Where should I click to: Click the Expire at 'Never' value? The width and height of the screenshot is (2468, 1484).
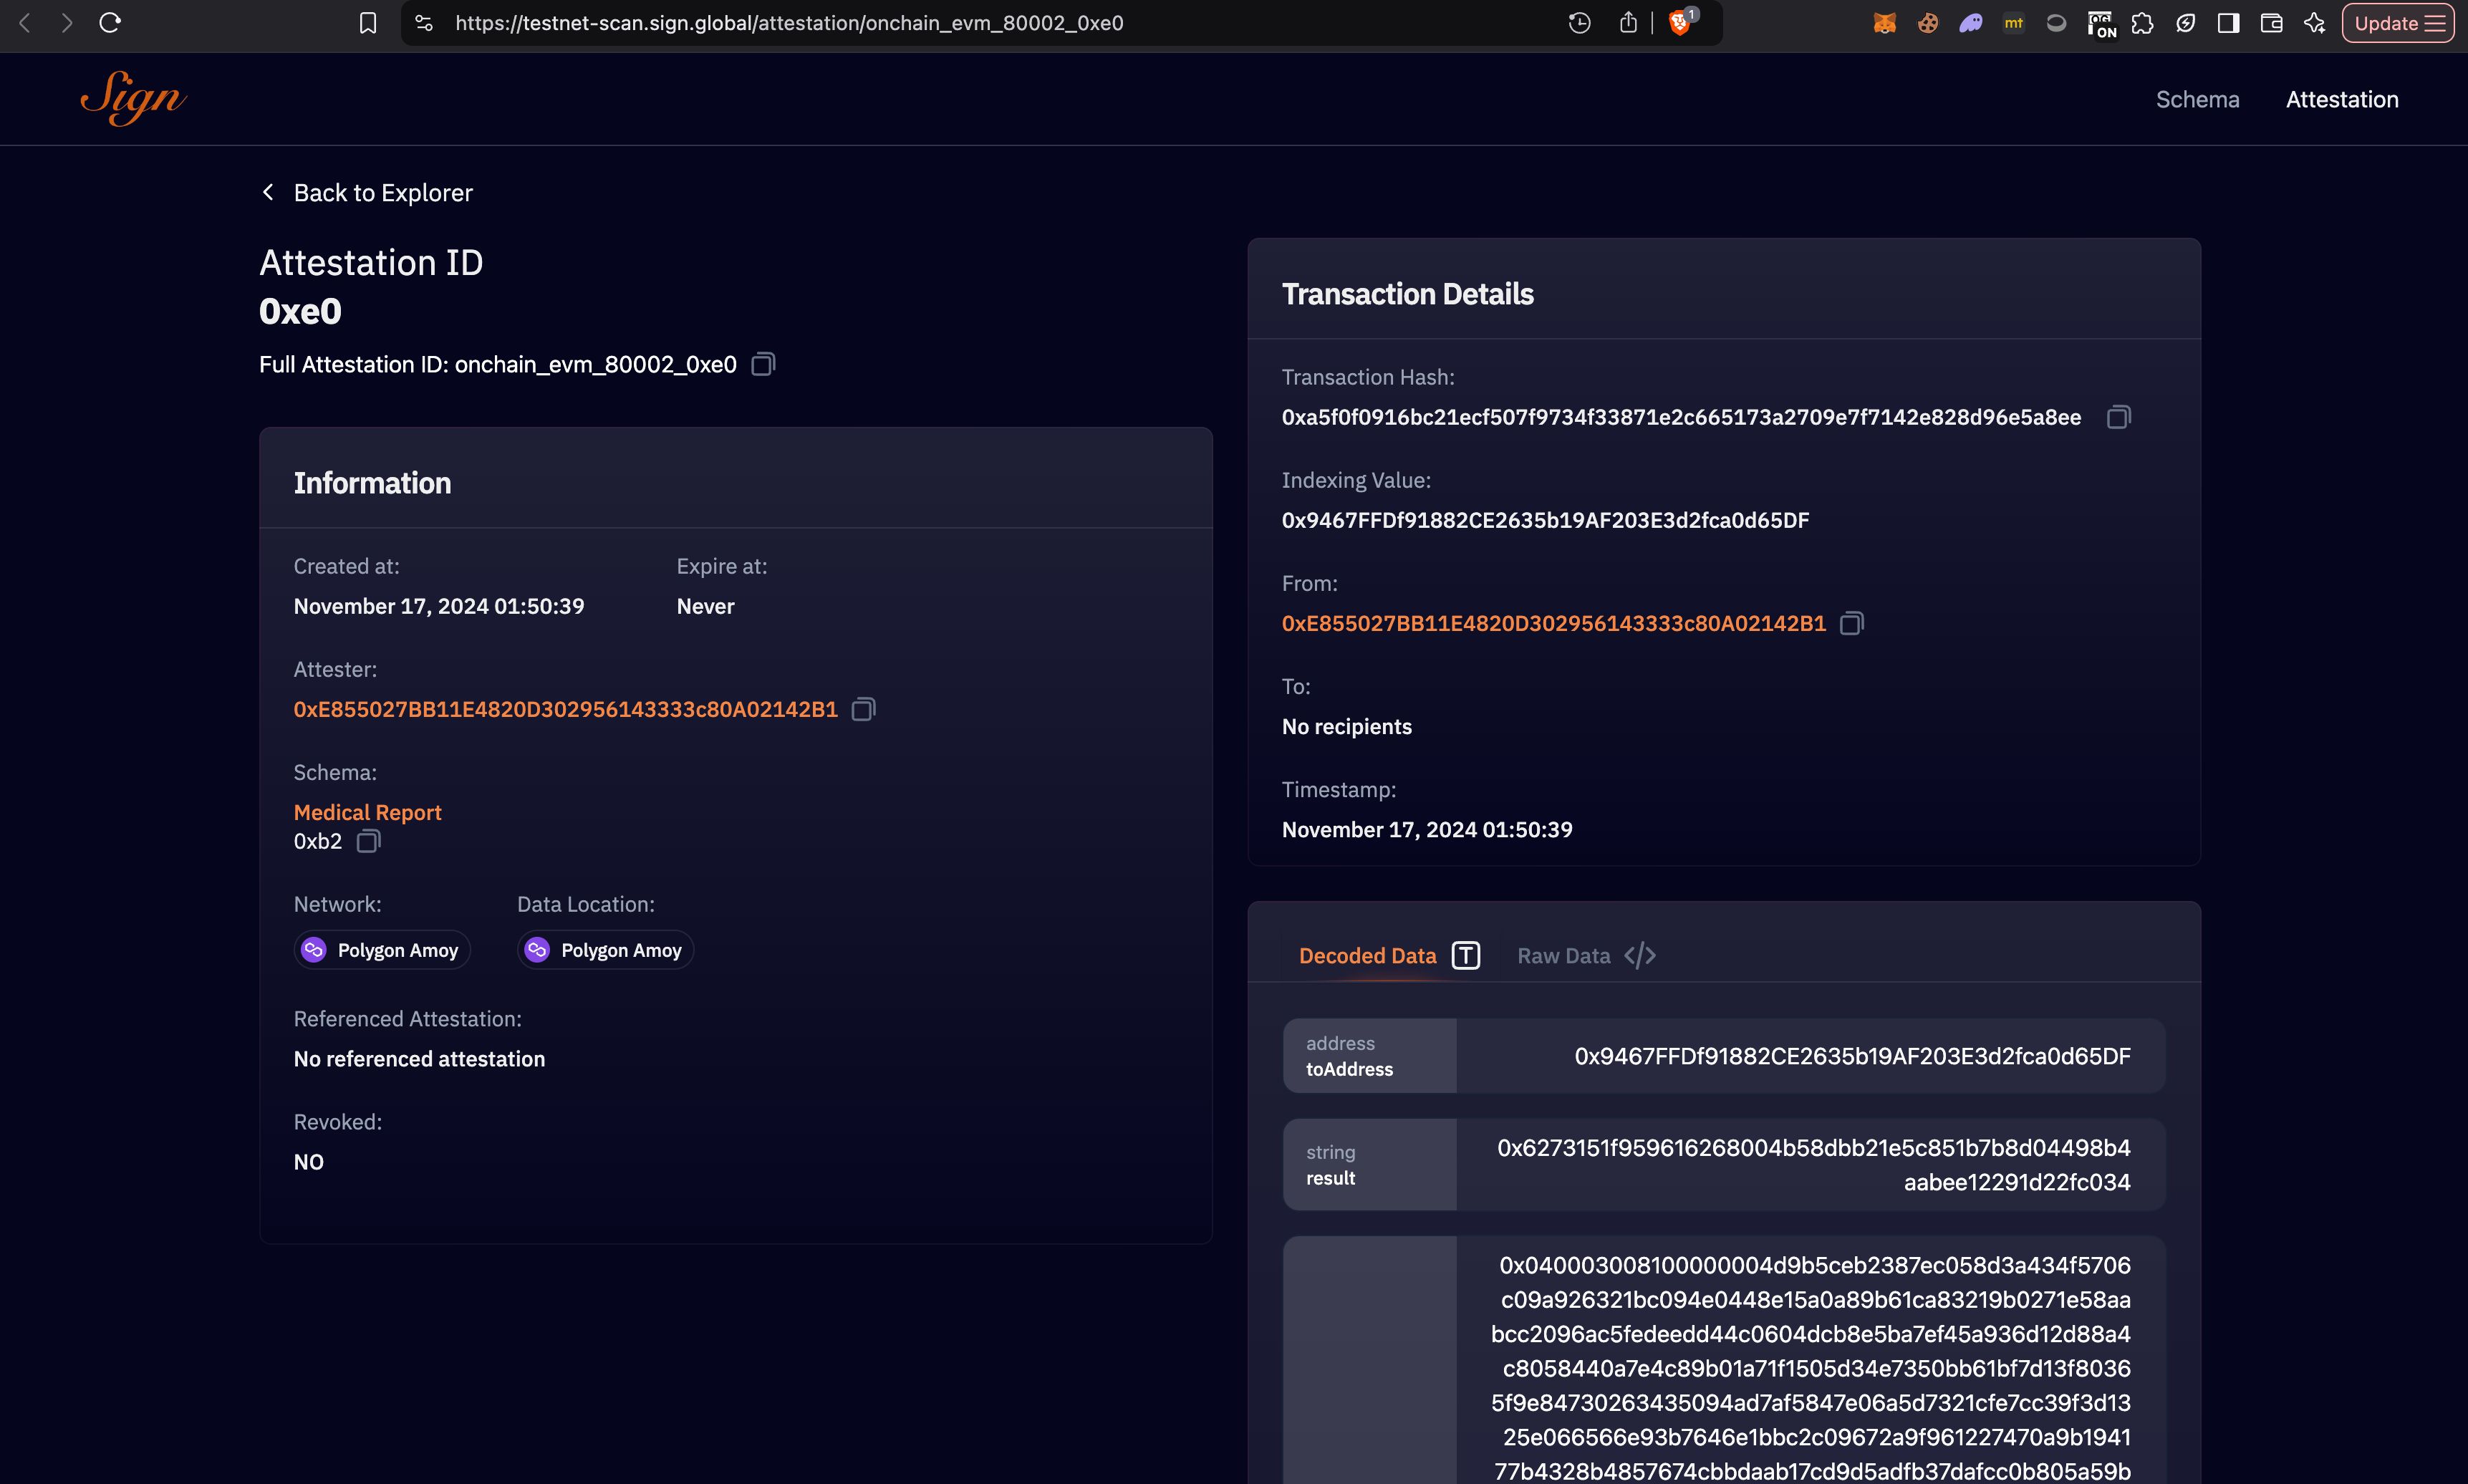pos(705,606)
